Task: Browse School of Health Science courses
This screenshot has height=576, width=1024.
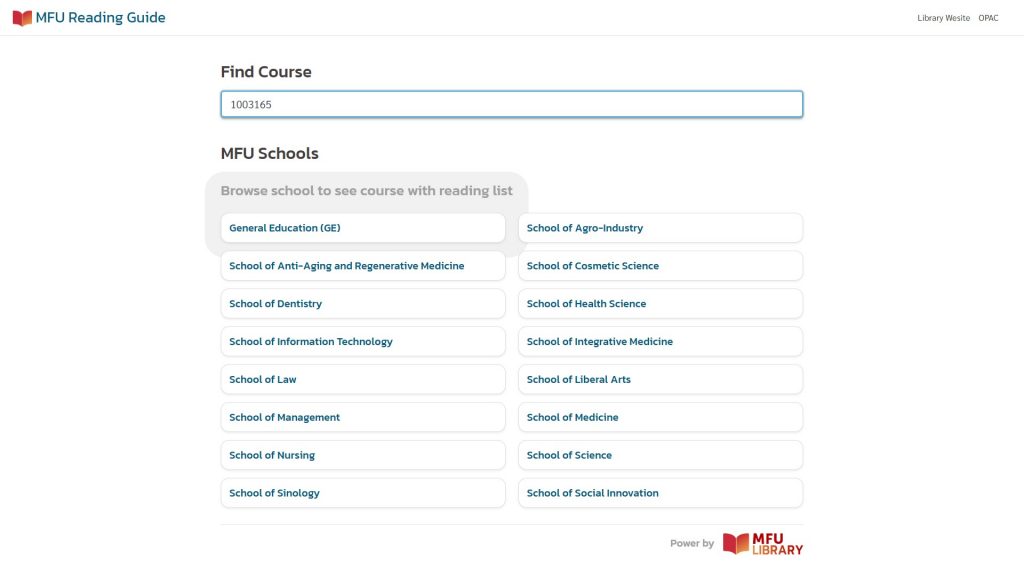Action: (660, 304)
